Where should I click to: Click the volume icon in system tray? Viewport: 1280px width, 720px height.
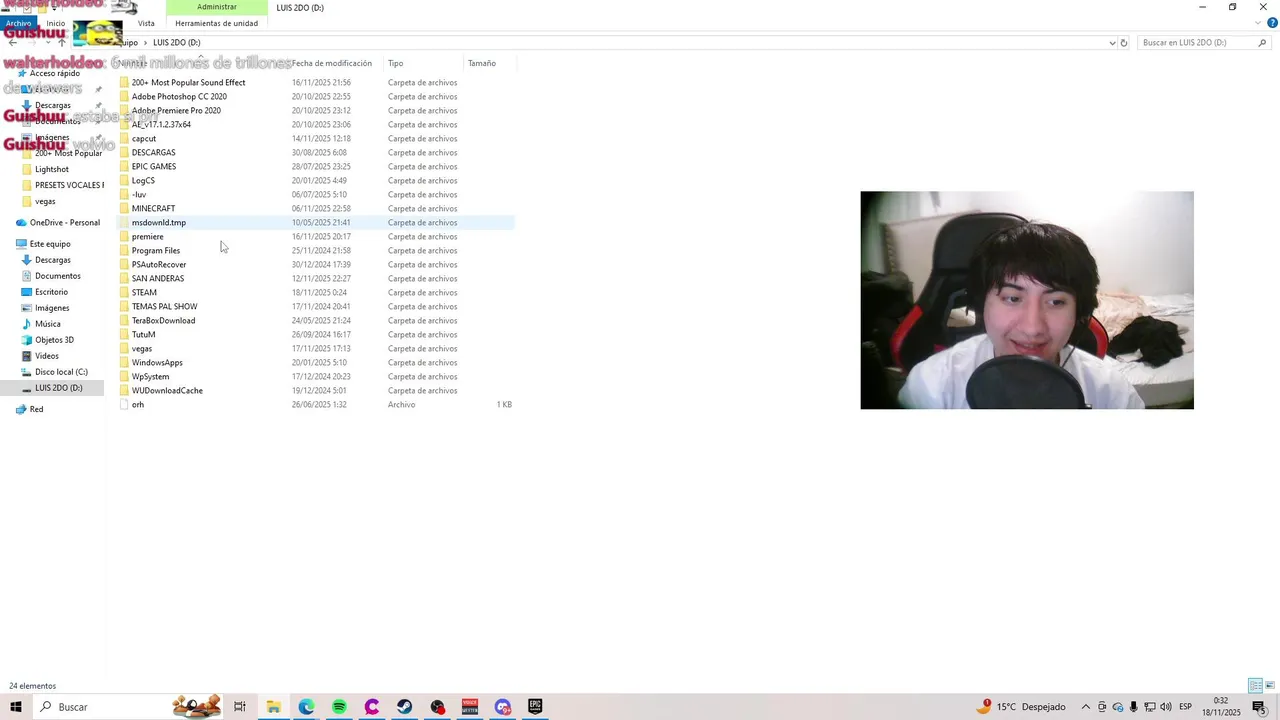point(1166,707)
